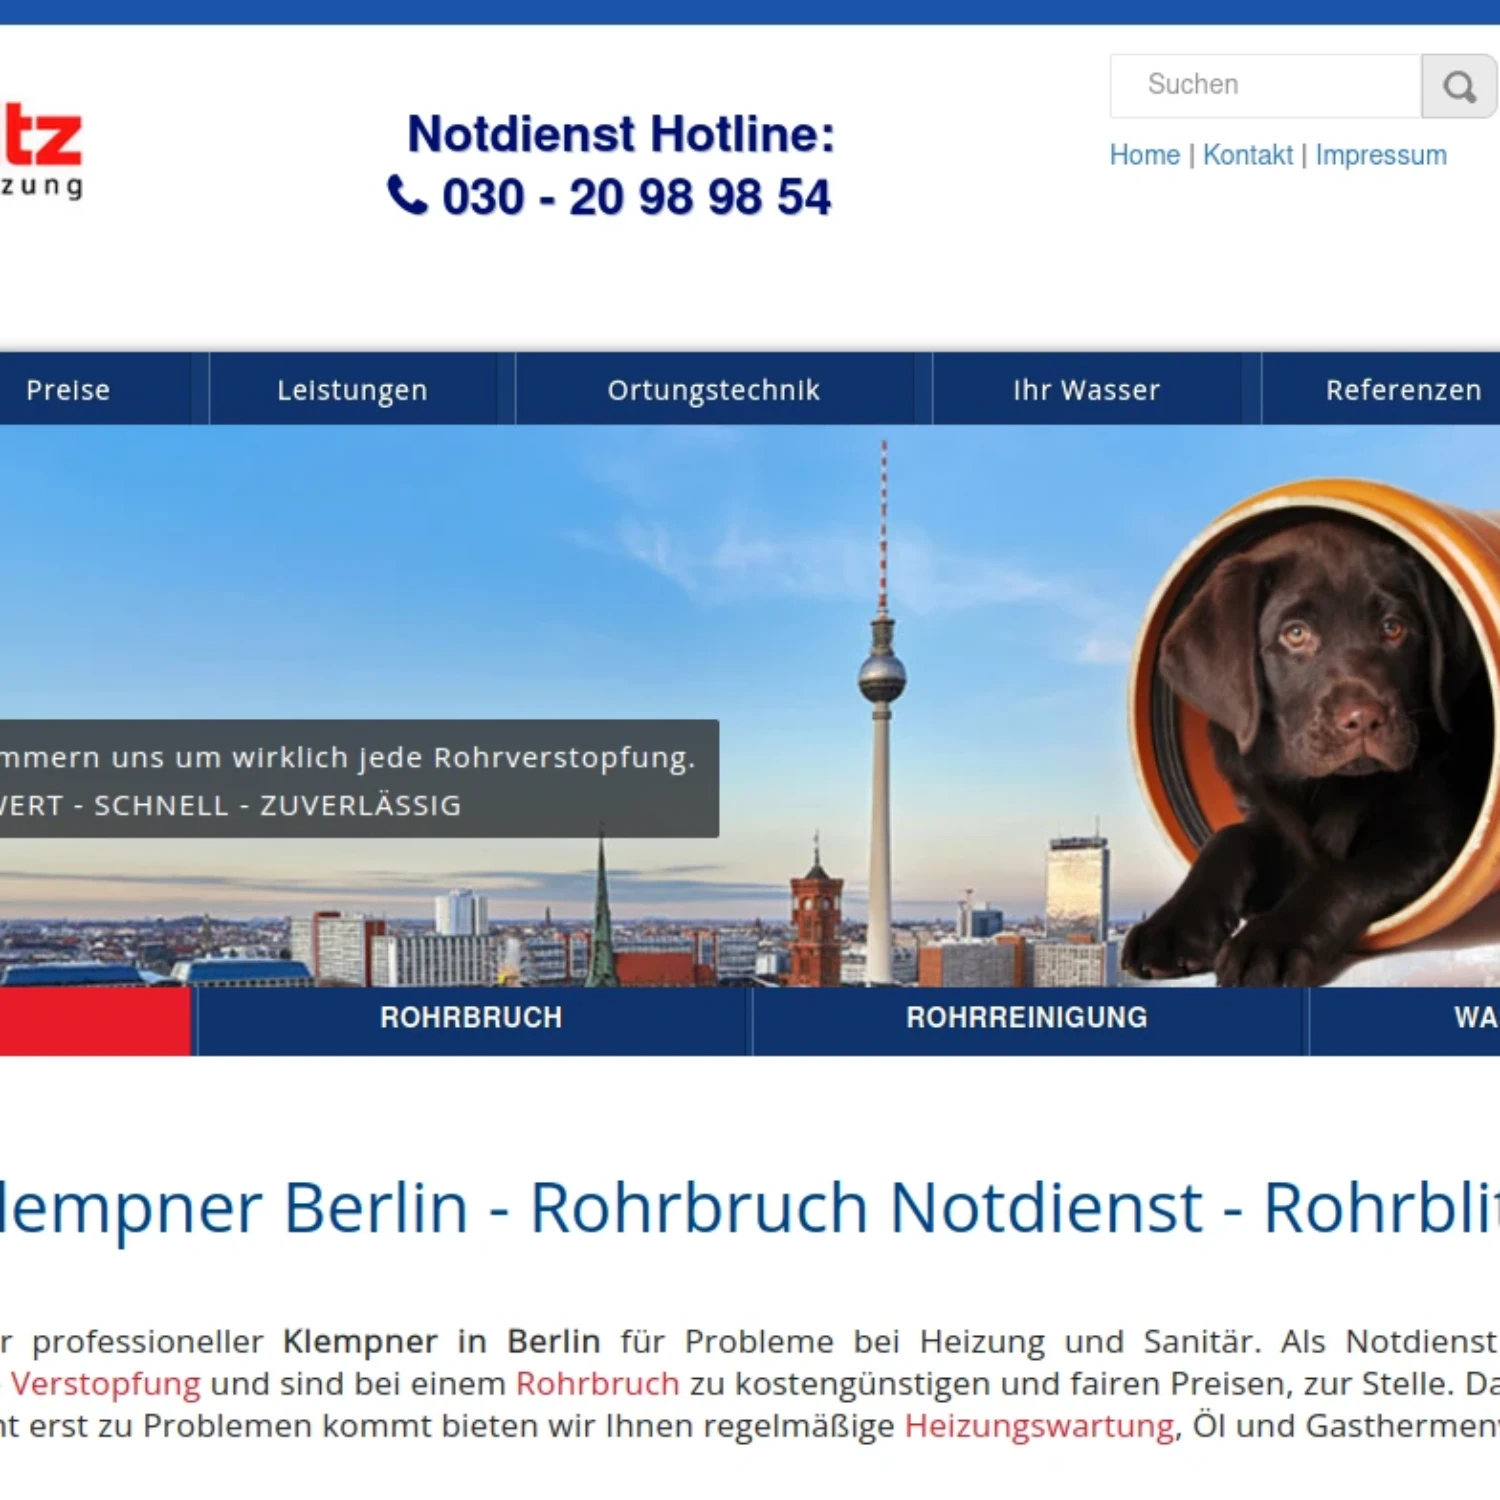Open the Impressum link
Viewport: 1500px width, 1500px height.
click(x=1381, y=155)
